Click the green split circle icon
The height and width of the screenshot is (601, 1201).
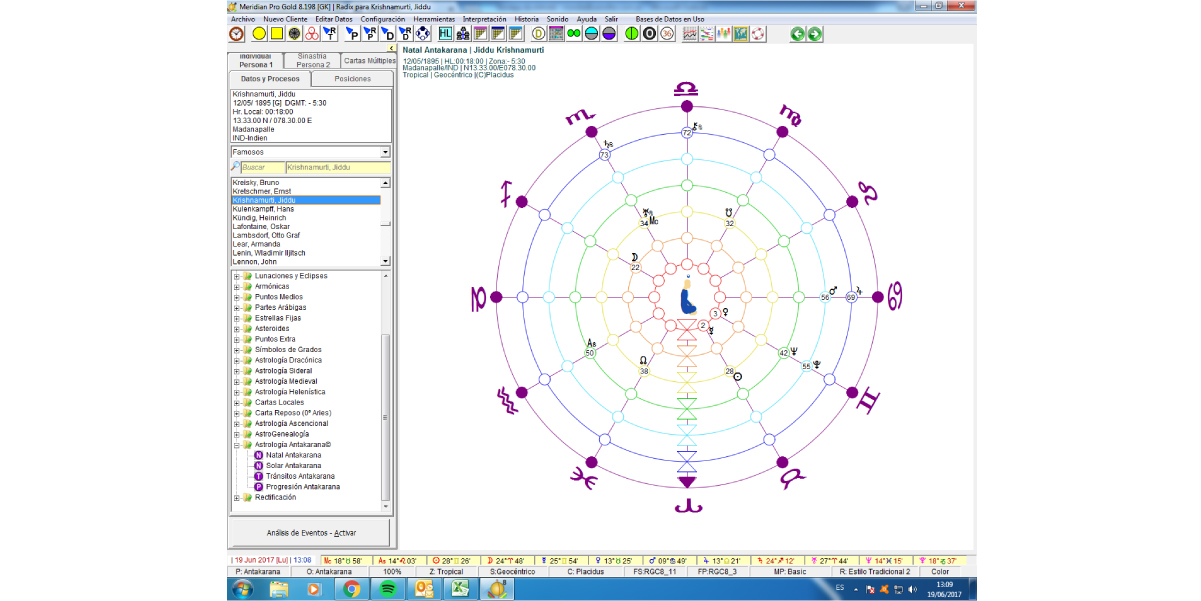click(x=632, y=34)
